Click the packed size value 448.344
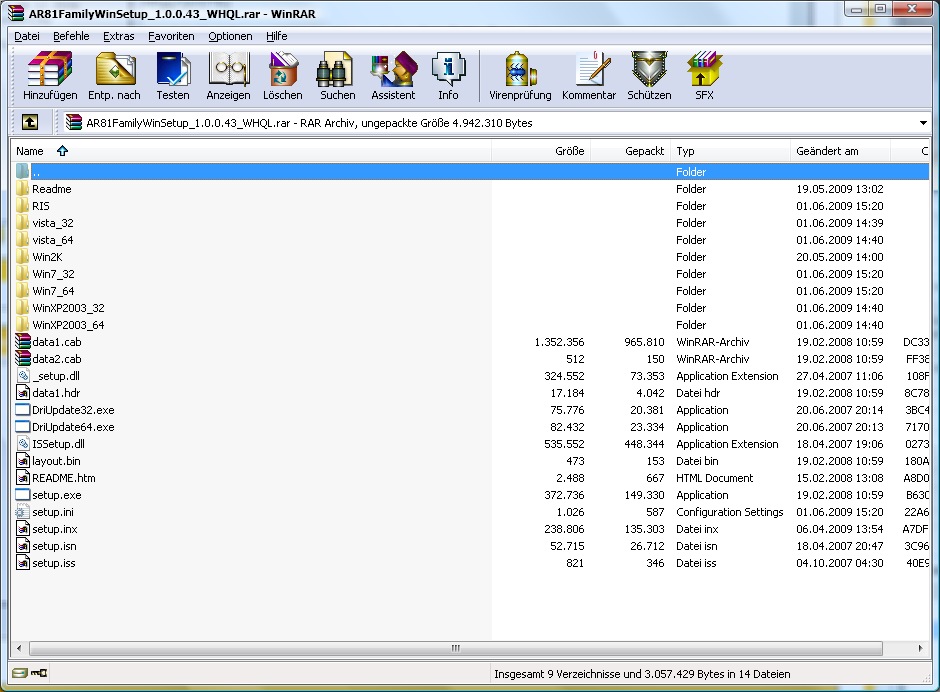Viewport: 940px width, 692px height. pyautogui.click(x=644, y=444)
